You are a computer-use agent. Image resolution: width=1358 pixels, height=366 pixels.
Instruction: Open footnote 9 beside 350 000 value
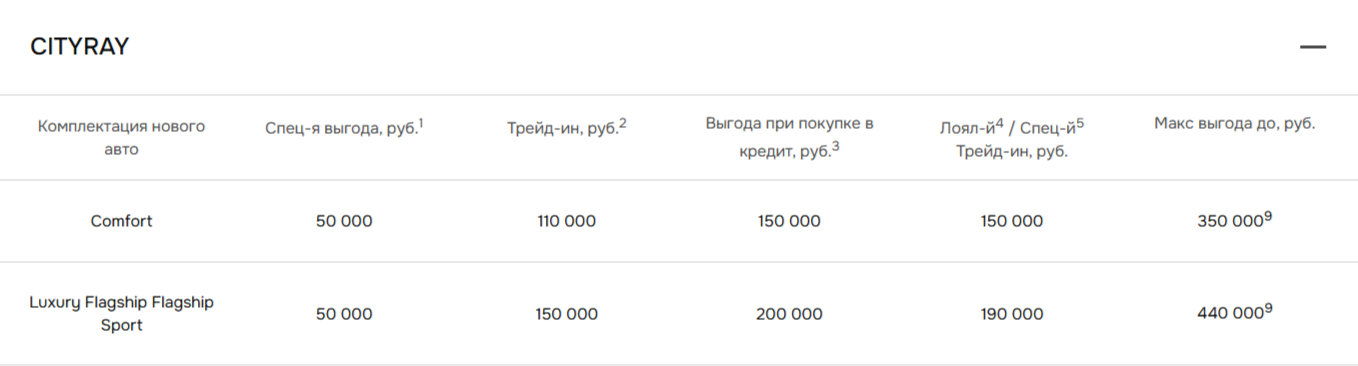tap(1268, 216)
